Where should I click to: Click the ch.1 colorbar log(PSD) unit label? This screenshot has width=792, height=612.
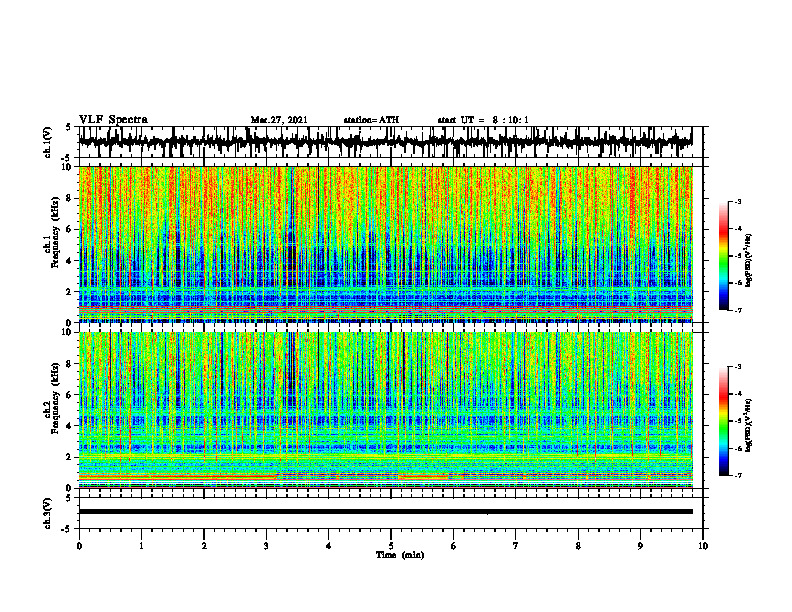click(x=749, y=261)
